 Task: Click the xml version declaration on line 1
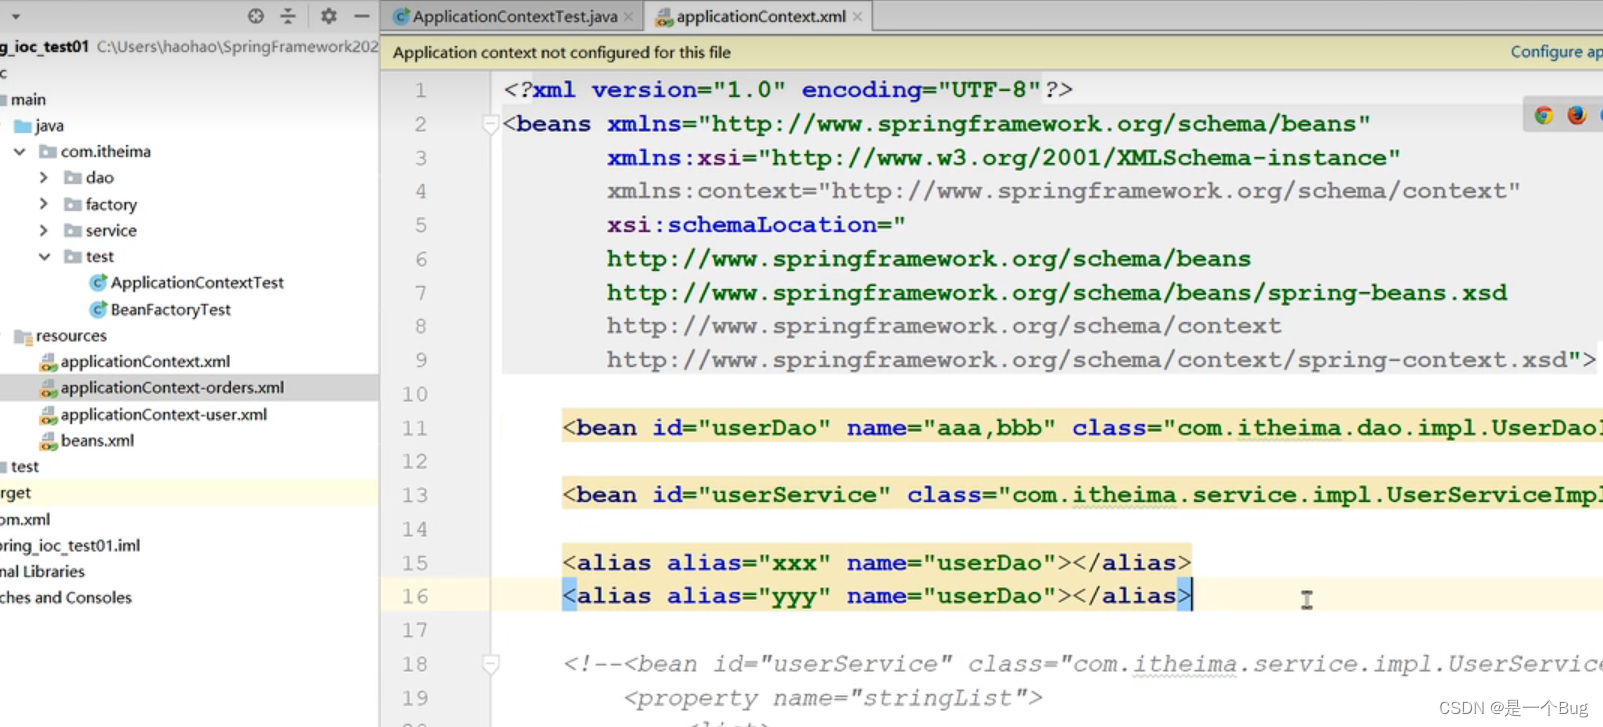coord(788,90)
